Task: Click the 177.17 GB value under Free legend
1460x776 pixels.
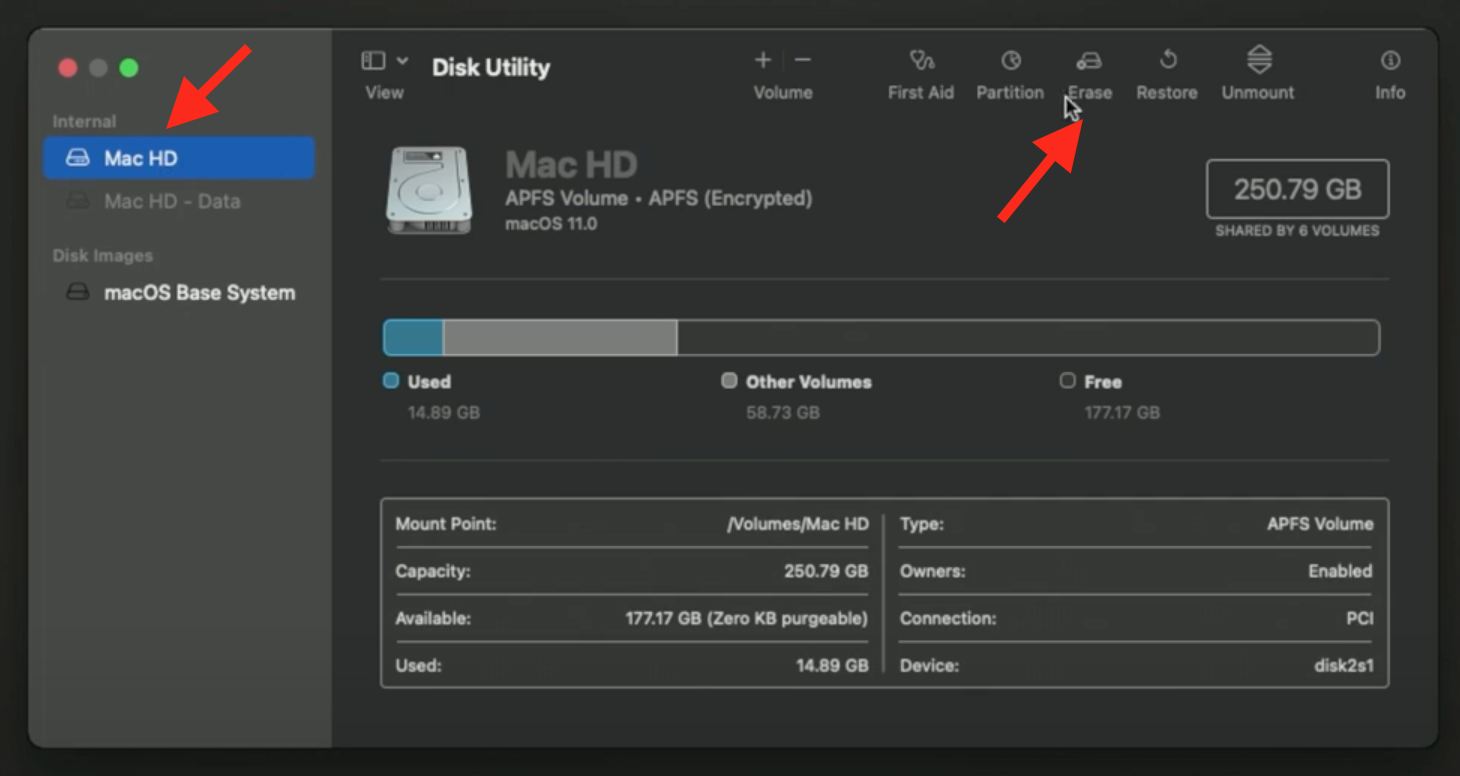Action: (x=1122, y=412)
